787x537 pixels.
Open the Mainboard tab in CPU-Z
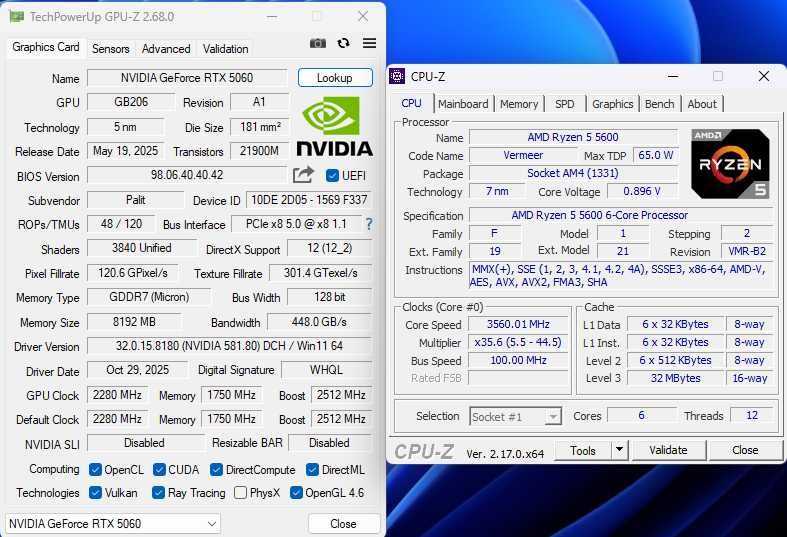463,104
